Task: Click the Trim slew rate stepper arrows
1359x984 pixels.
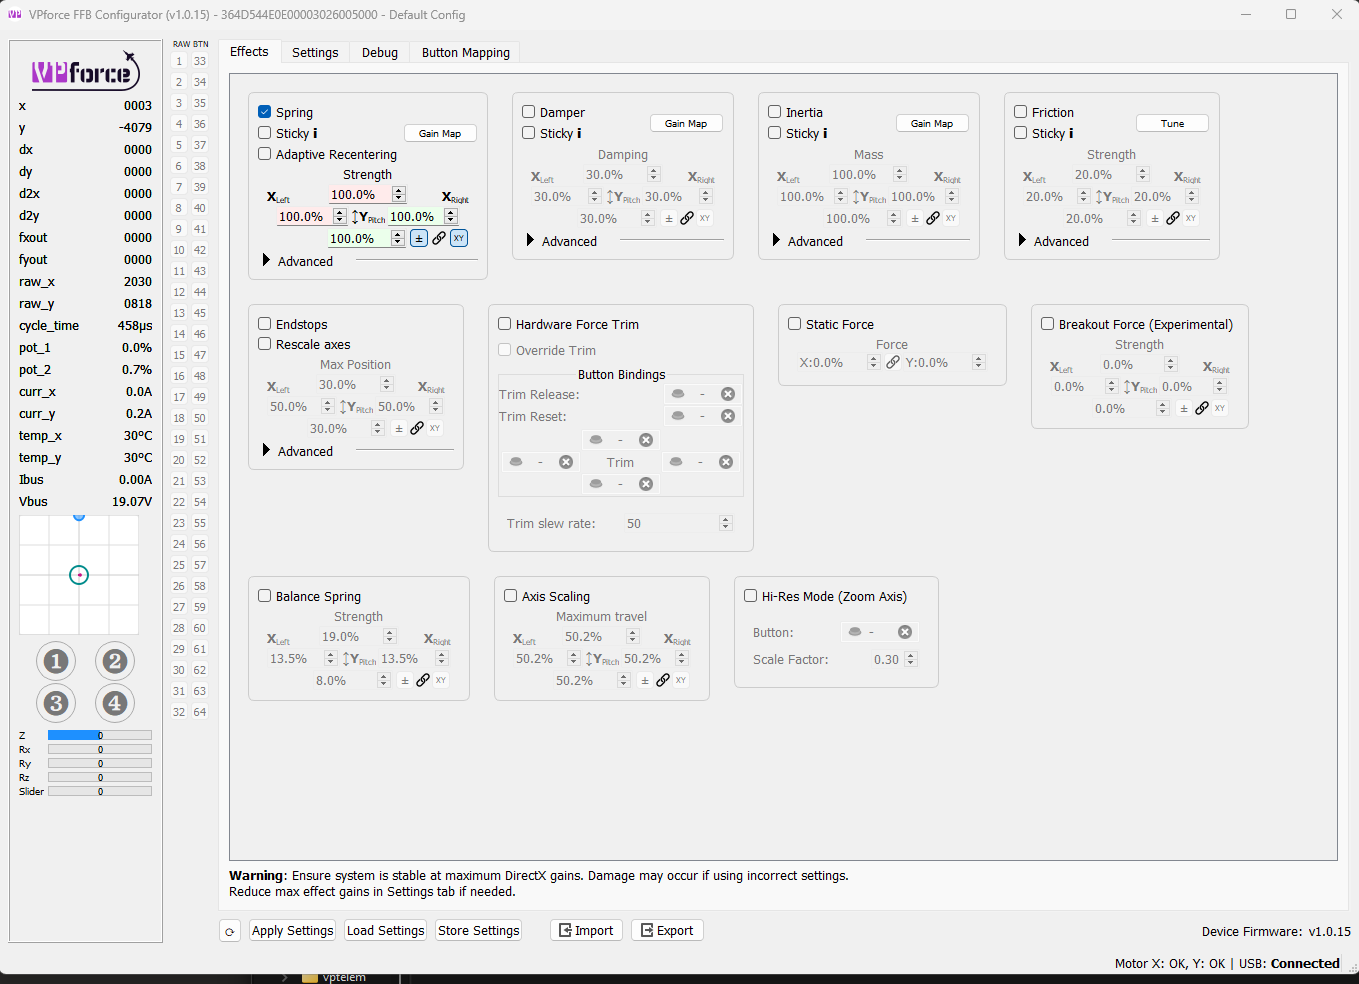Action: pos(726,523)
